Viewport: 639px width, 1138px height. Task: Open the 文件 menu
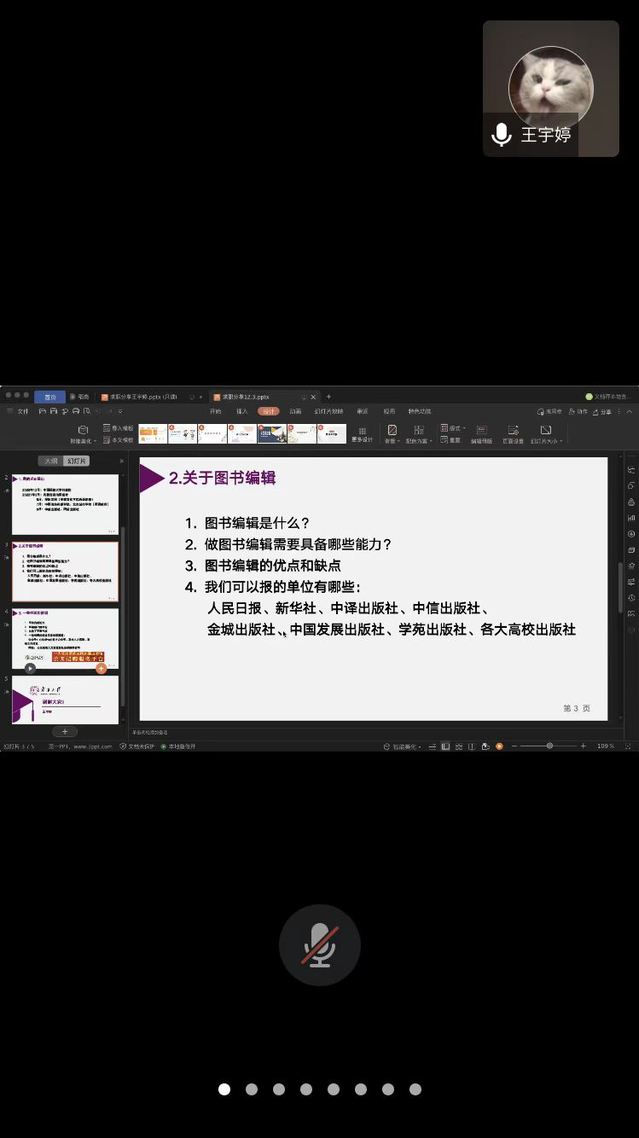tap(18, 411)
